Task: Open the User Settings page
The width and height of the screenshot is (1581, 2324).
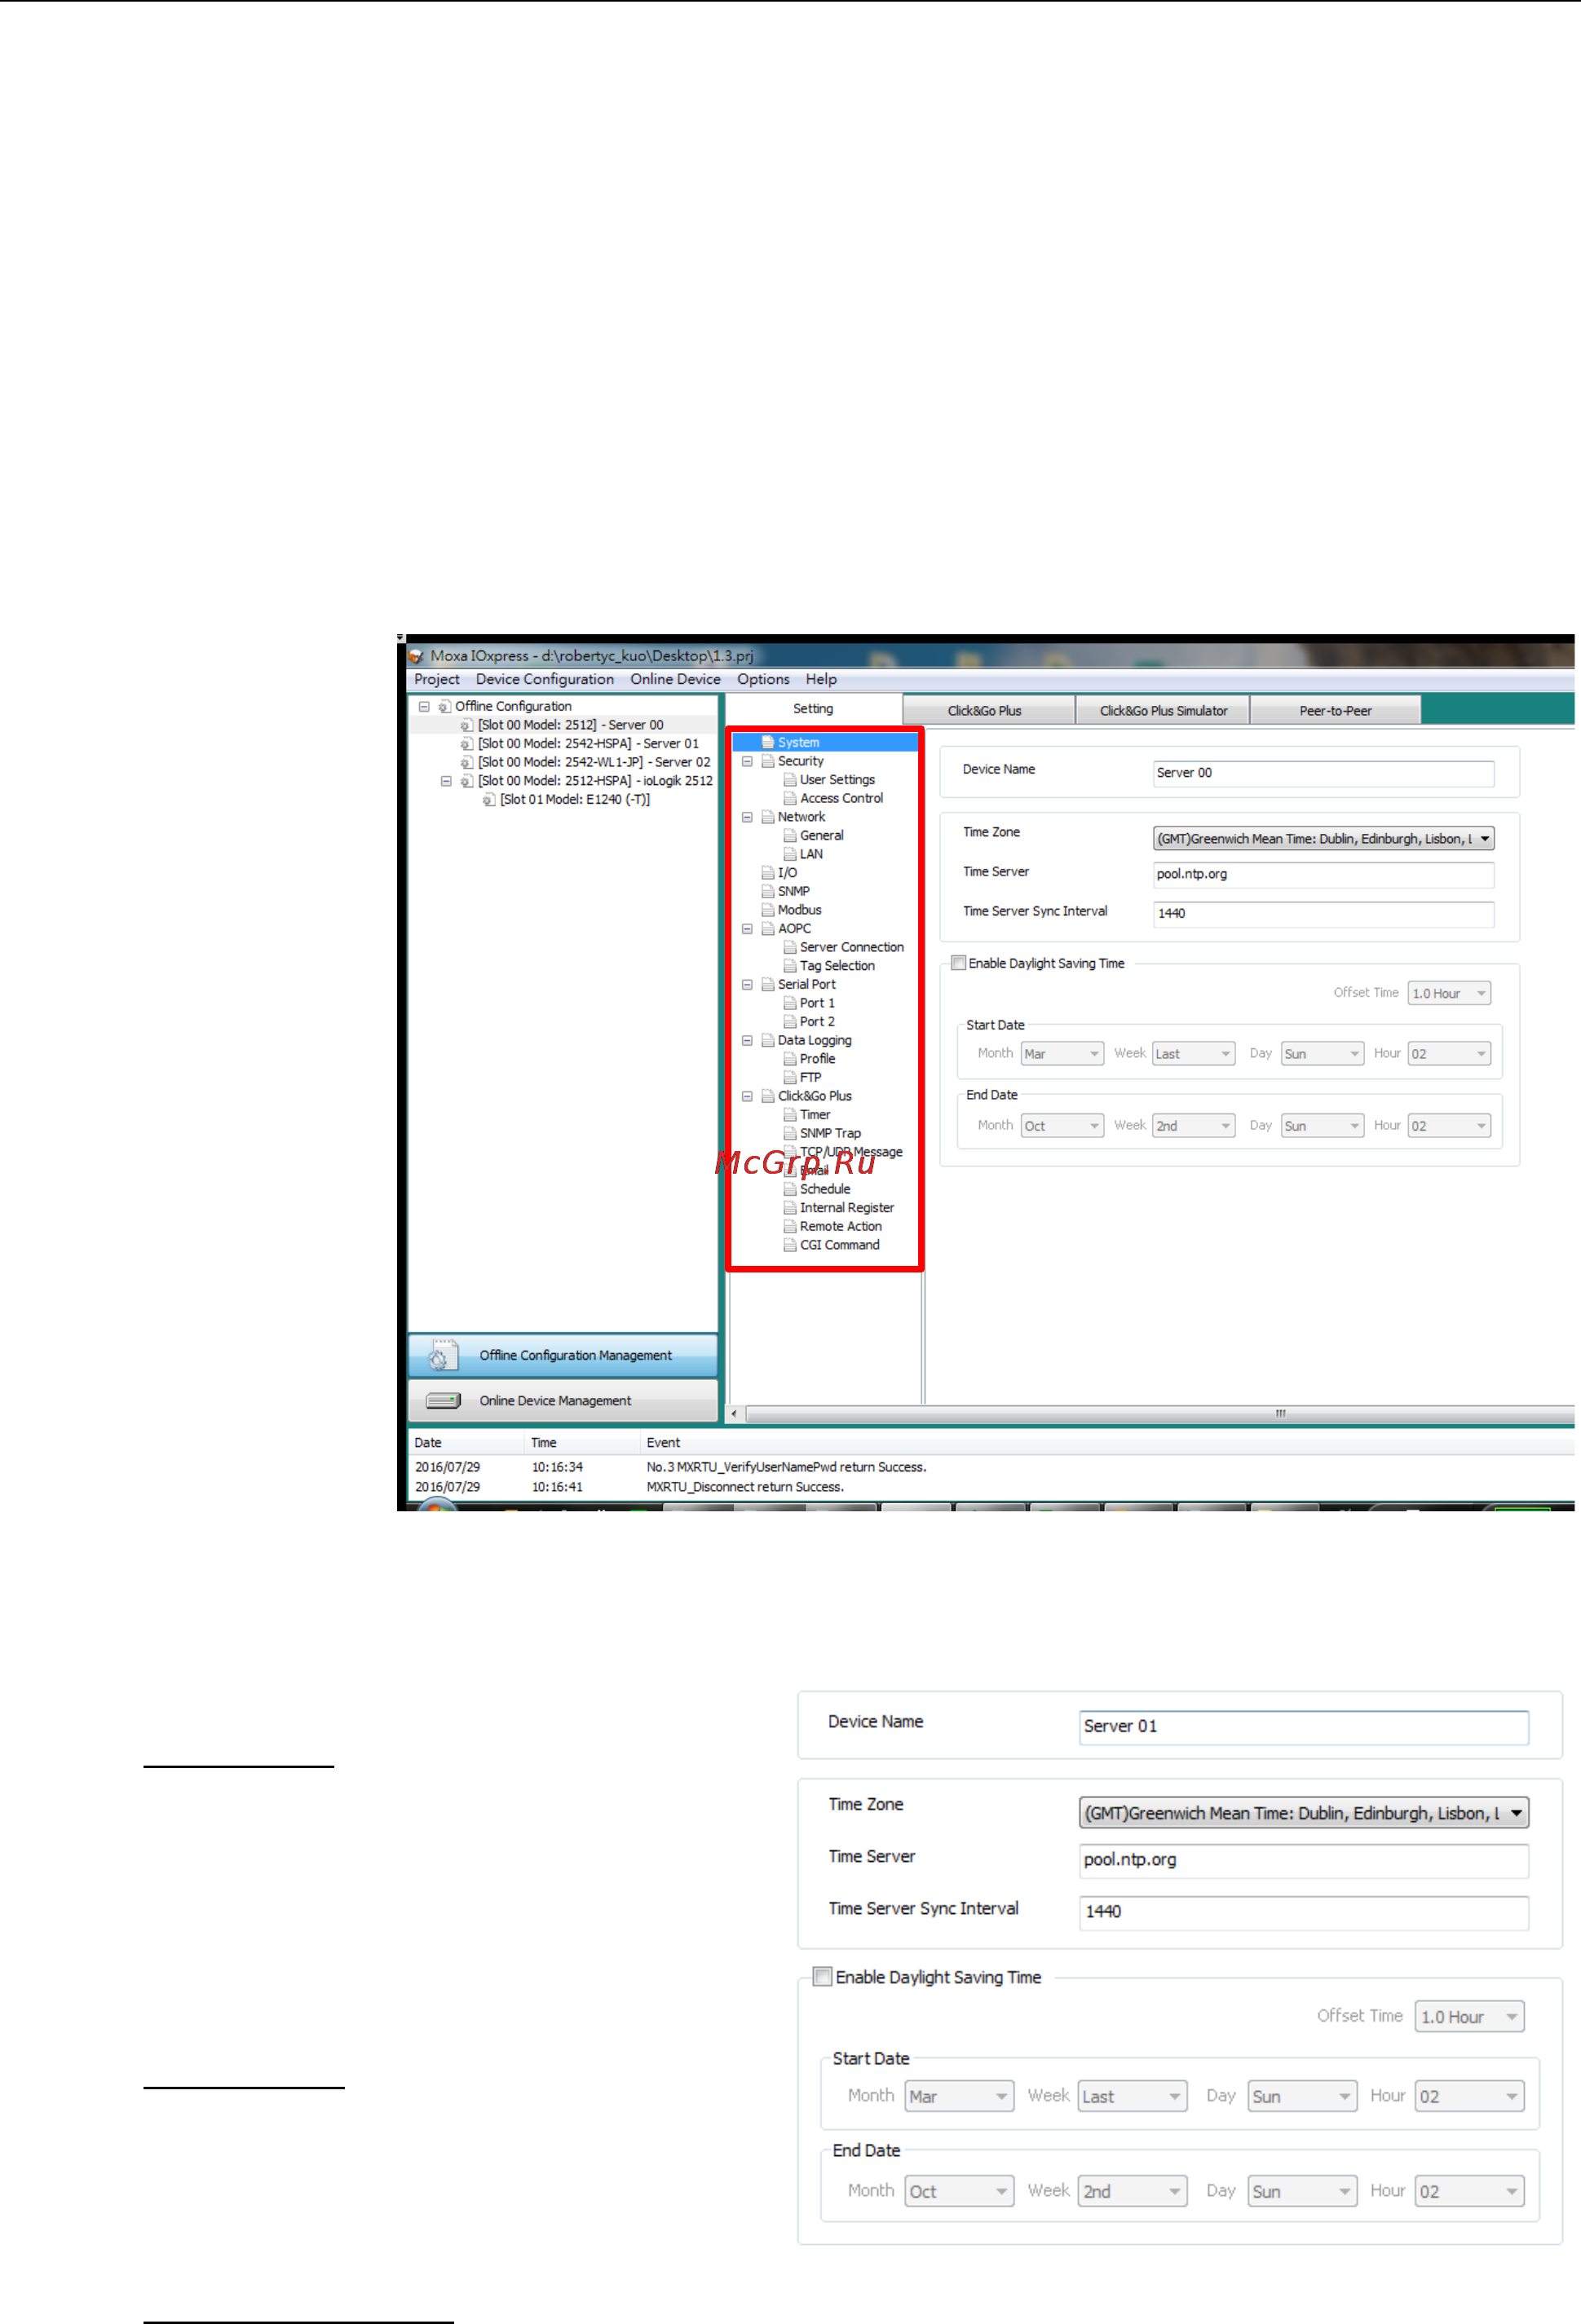Action: tap(837, 780)
